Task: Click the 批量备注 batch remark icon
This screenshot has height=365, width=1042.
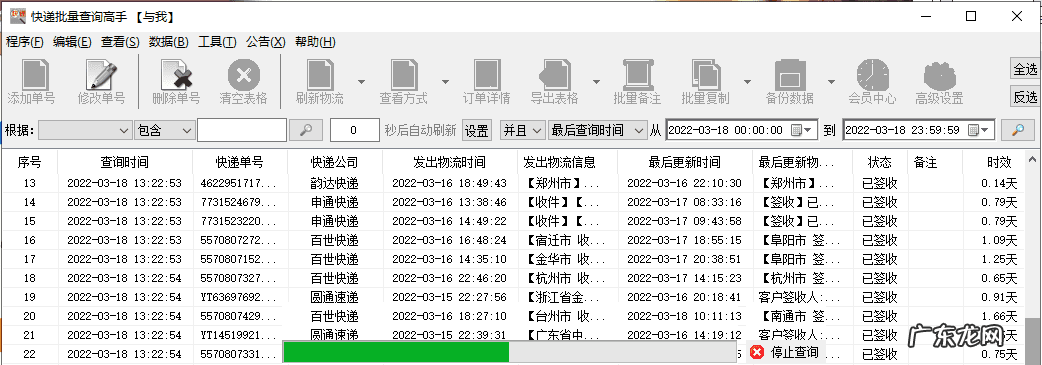Action: (637, 74)
